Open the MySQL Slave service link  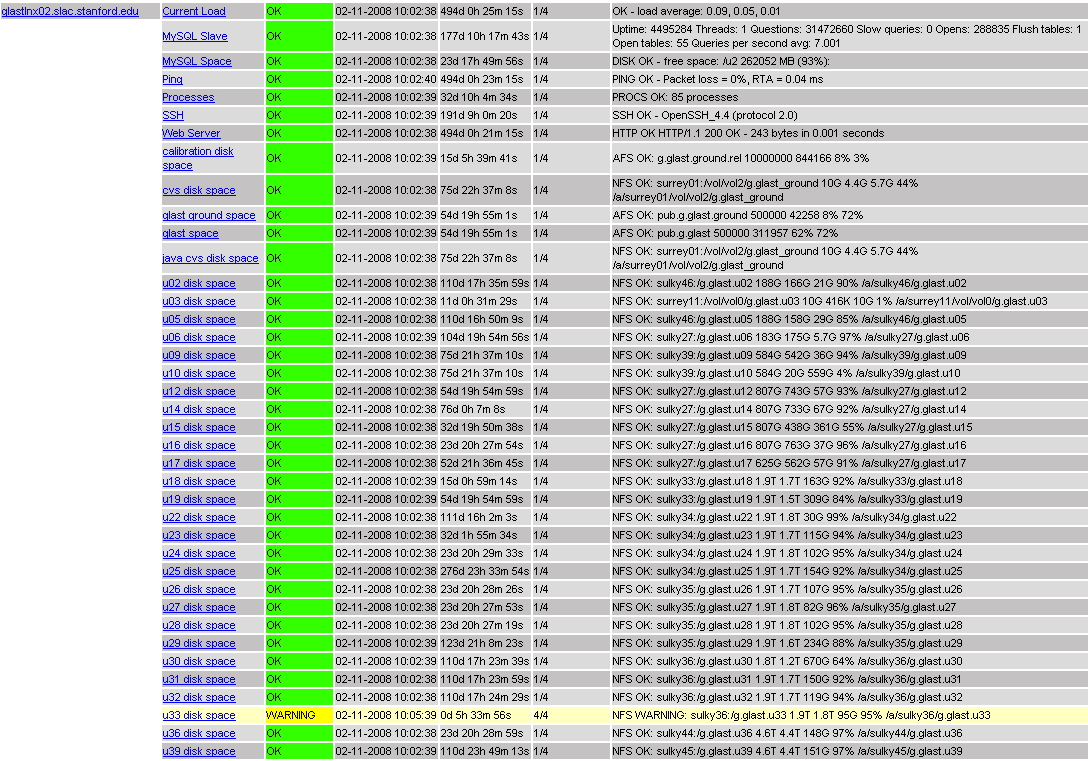point(195,36)
